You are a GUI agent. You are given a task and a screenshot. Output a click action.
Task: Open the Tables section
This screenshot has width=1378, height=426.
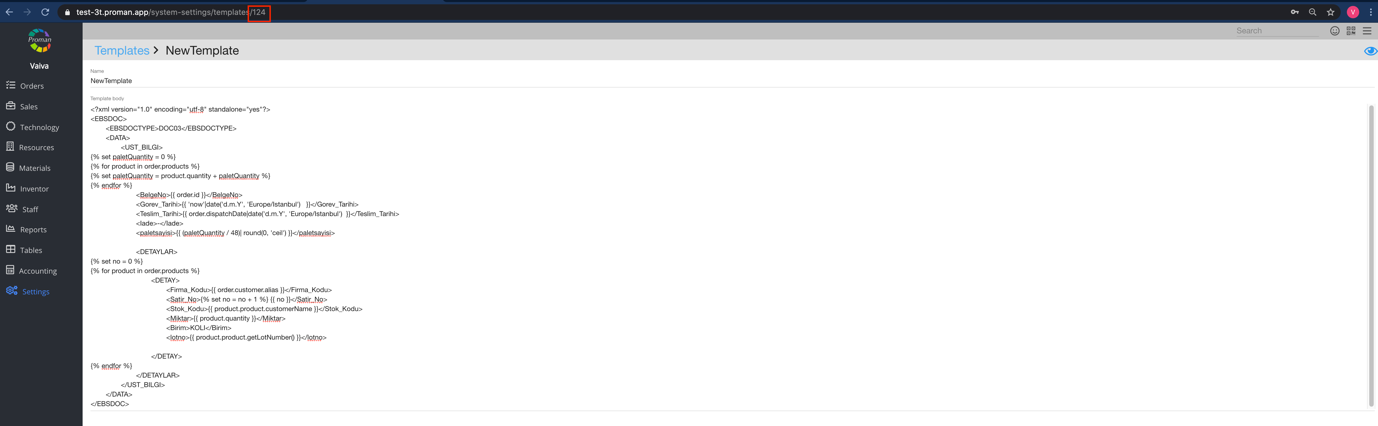point(31,250)
